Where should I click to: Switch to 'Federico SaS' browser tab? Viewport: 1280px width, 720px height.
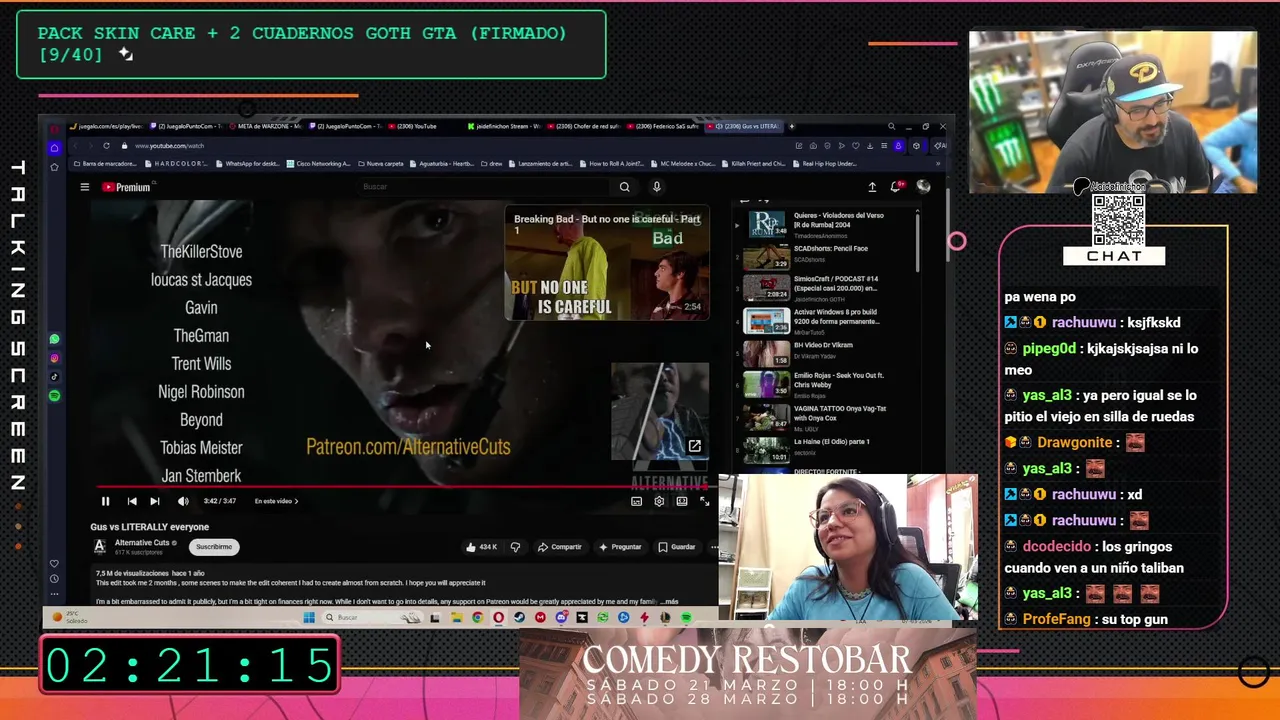pos(664,126)
